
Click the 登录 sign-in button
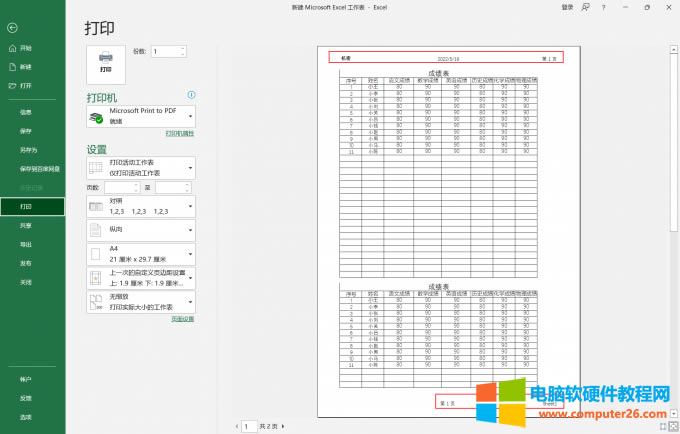click(x=567, y=7)
